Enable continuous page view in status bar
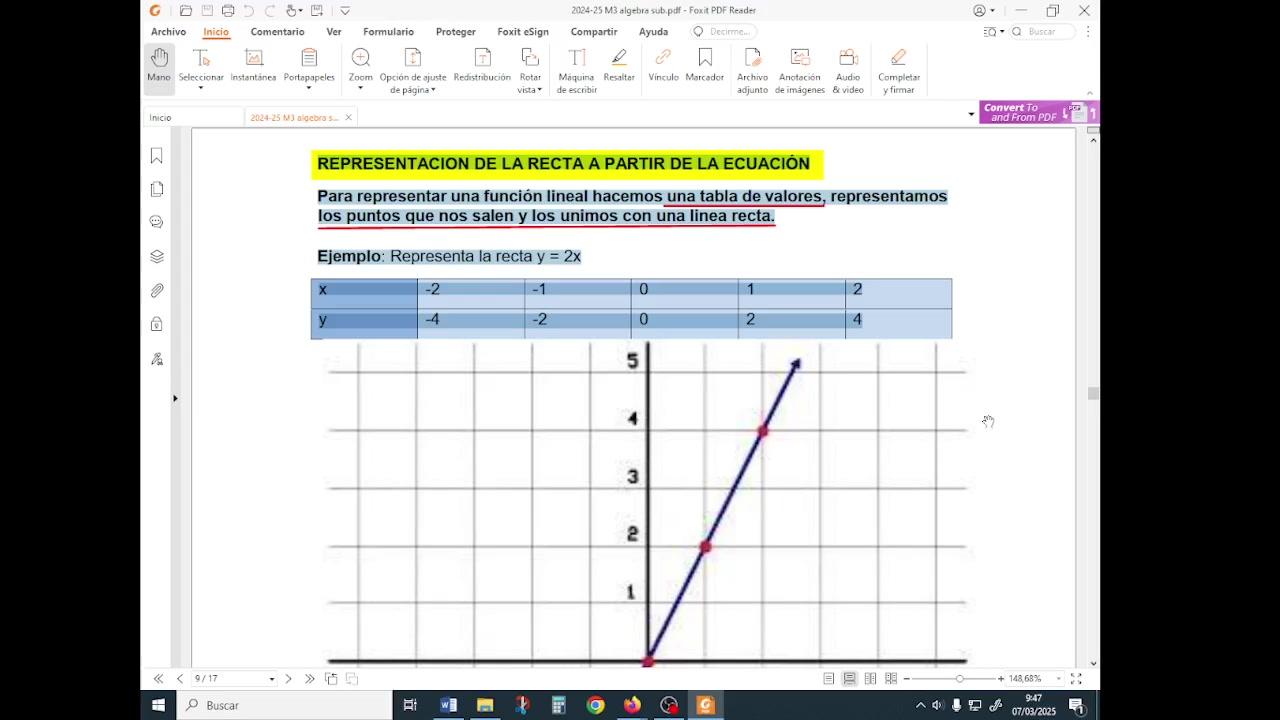The image size is (1280, 720). 849,679
